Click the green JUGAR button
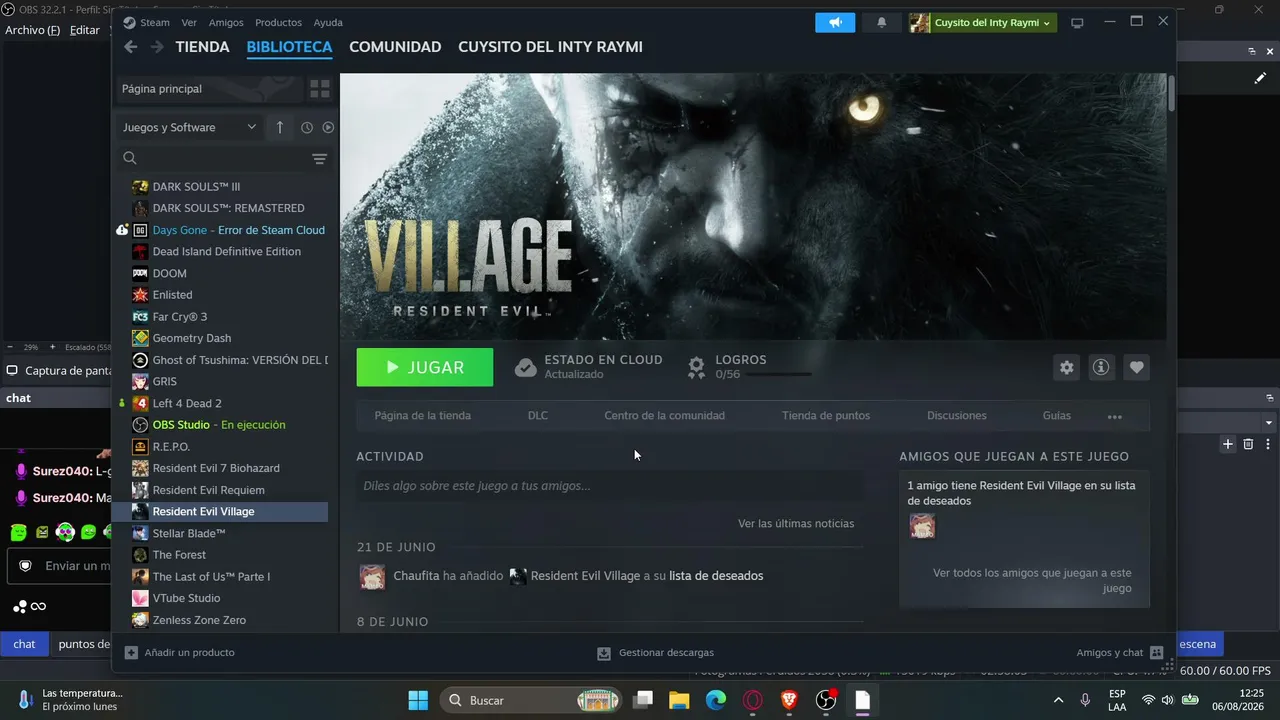 425,367
